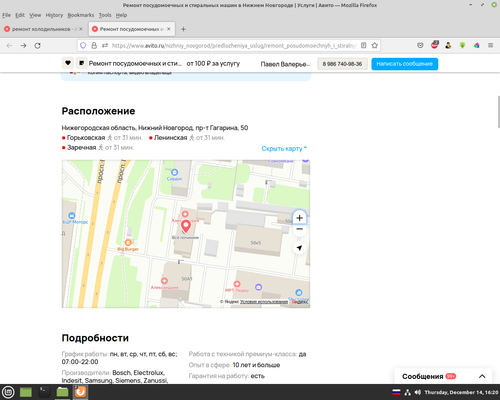Click the Заречная metro station text

[x=82, y=147]
